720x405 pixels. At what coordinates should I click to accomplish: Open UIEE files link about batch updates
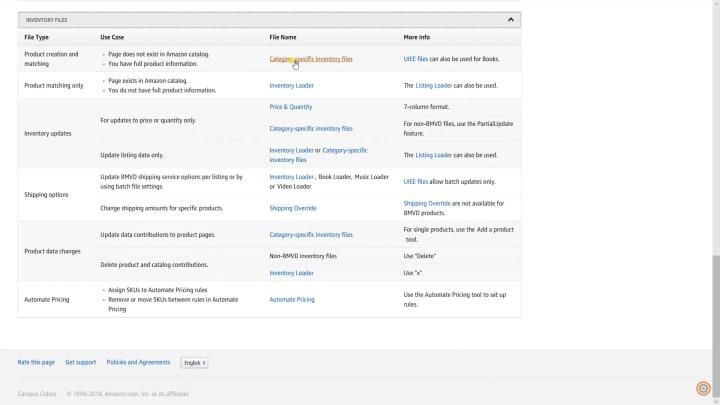(415, 182)
